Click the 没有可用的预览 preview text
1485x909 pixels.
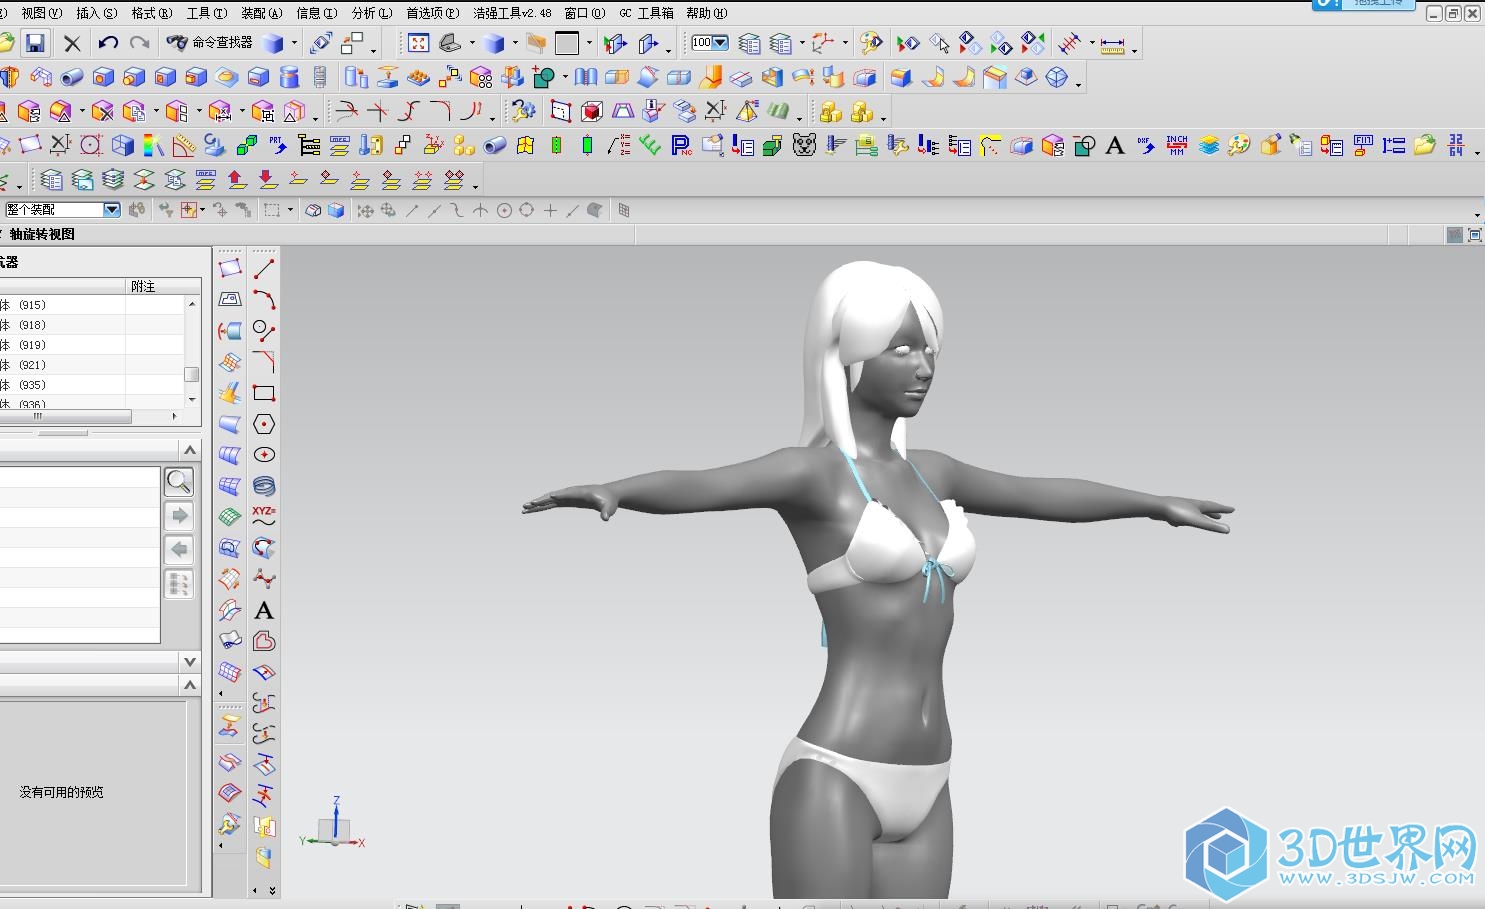click(x=61, y=792)
